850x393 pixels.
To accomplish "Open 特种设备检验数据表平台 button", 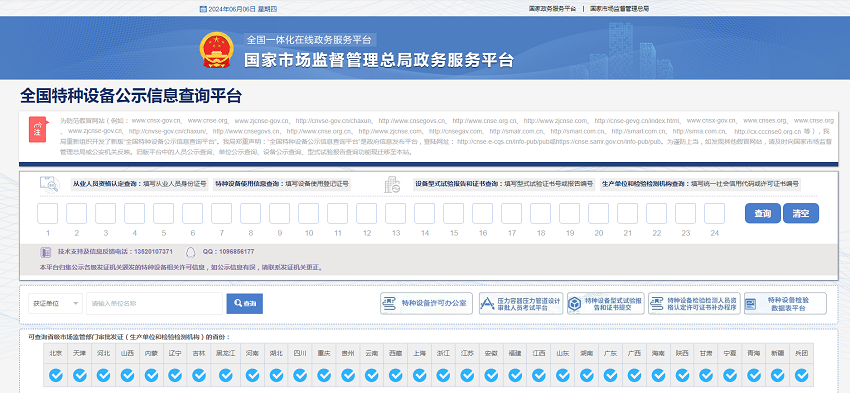I will (785, 303).
